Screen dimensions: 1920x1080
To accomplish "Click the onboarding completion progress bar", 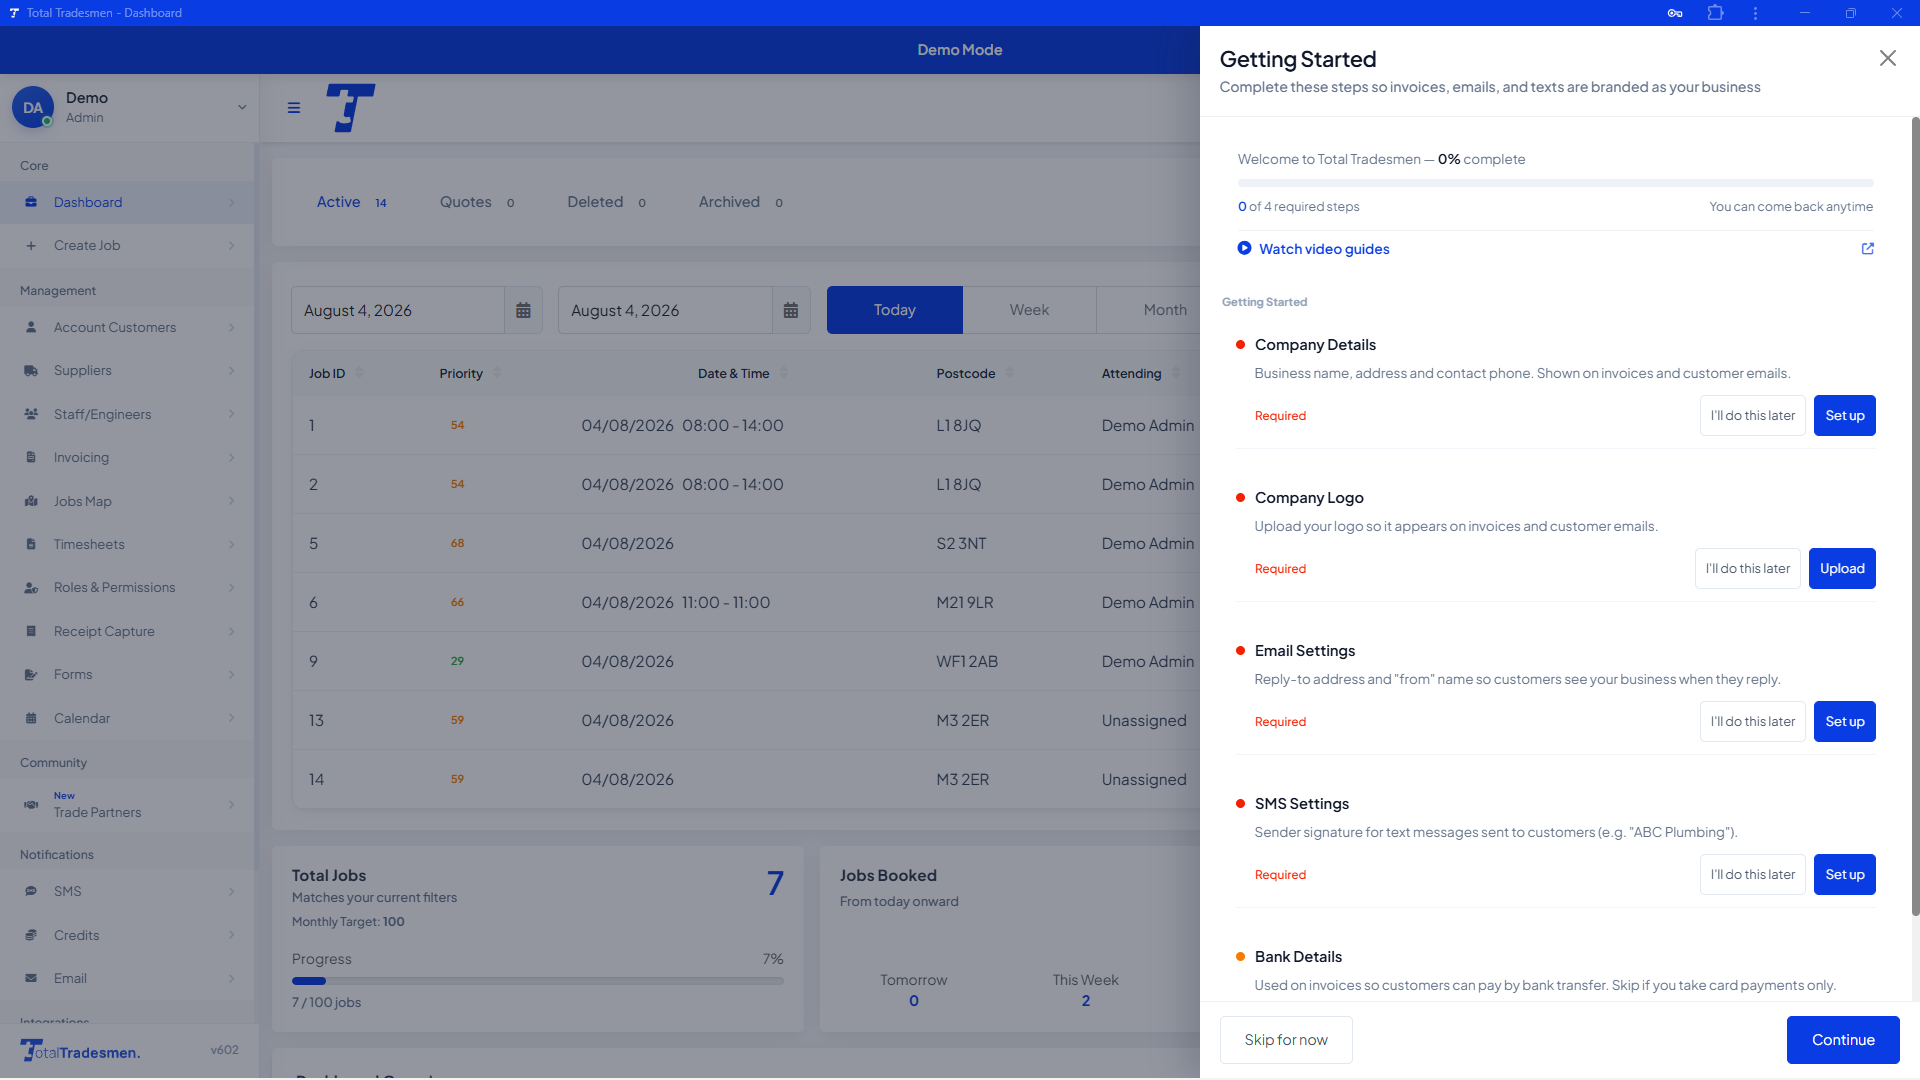I will (x=1555, y=183).
